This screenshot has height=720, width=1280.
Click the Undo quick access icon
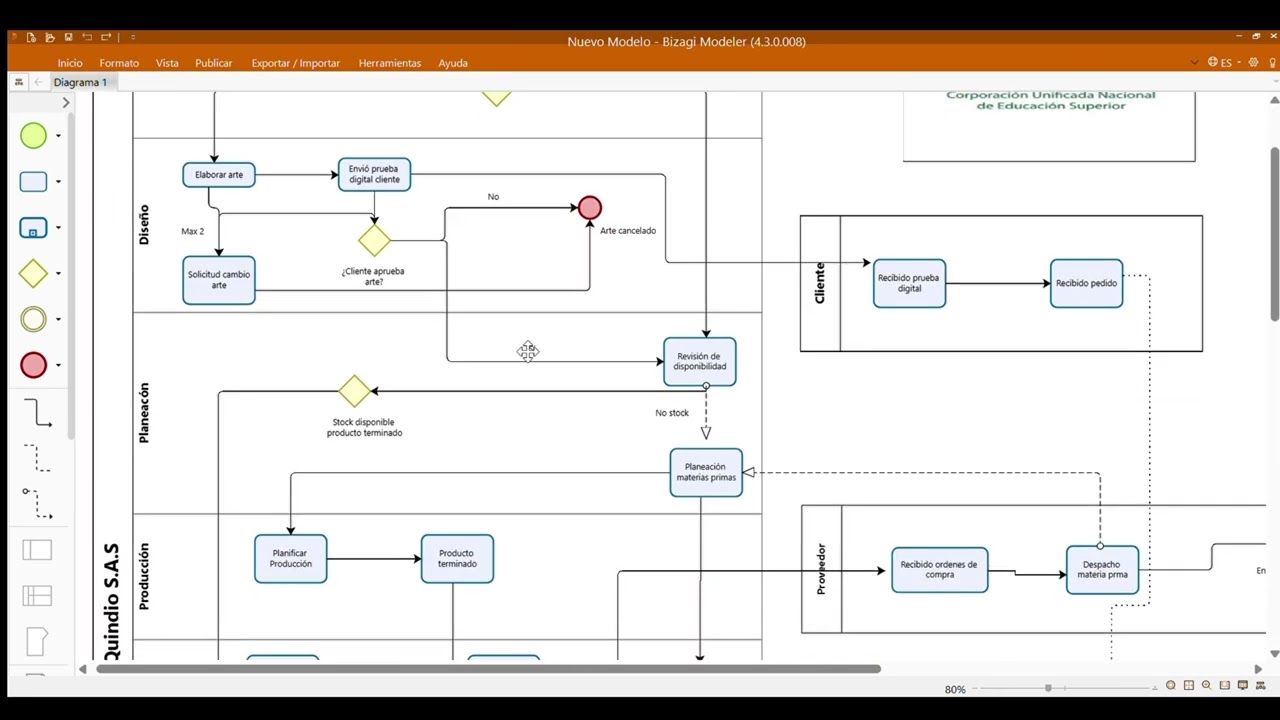point(87,37)
